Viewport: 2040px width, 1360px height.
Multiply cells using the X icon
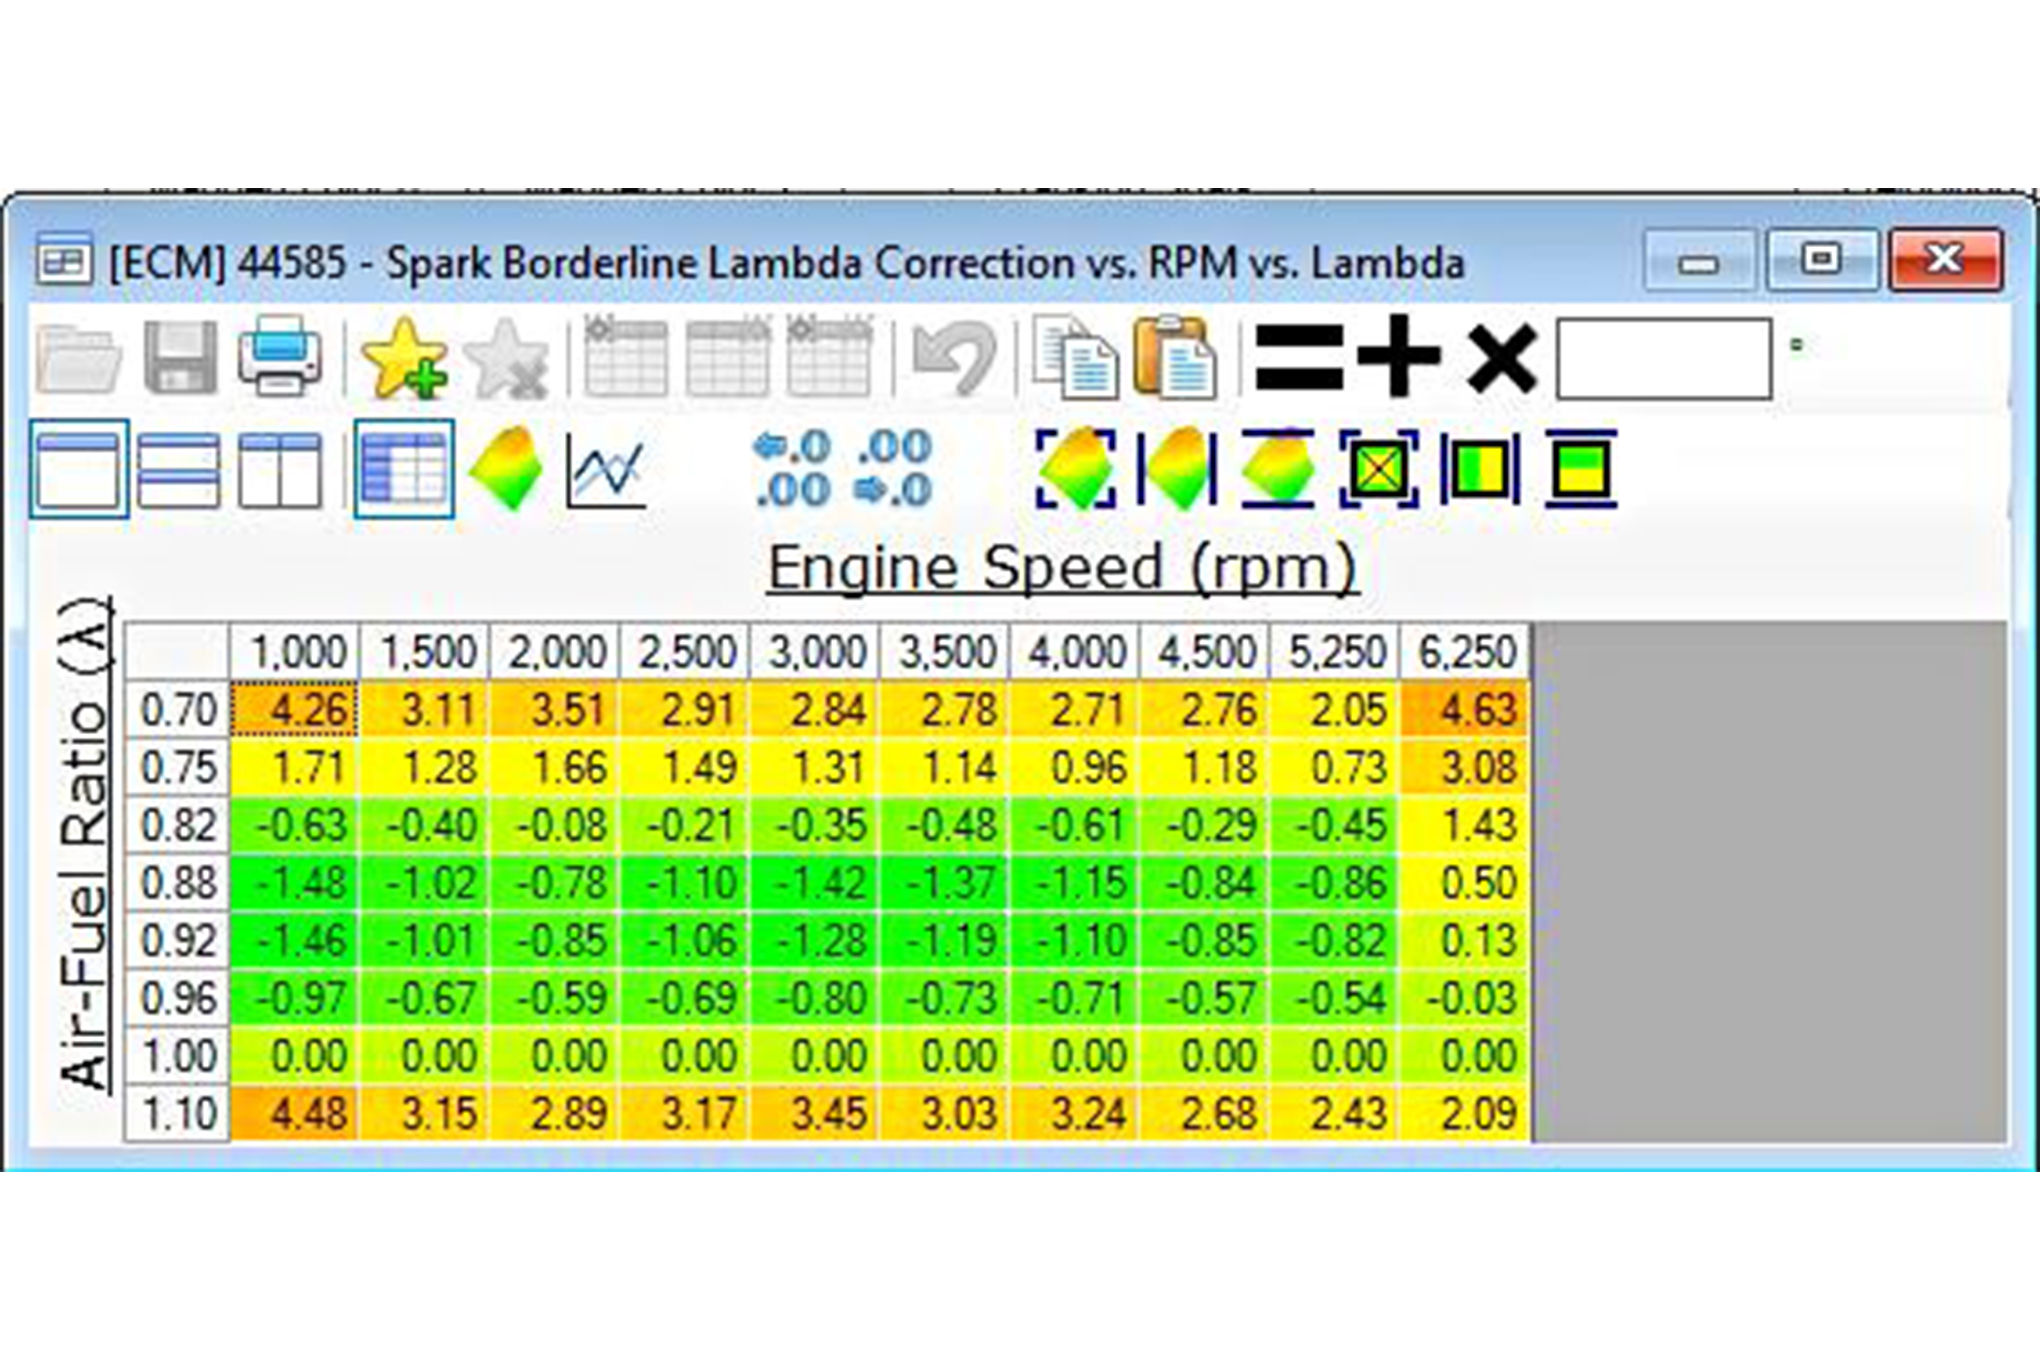pyautogui.click(x=1501, y=358)
